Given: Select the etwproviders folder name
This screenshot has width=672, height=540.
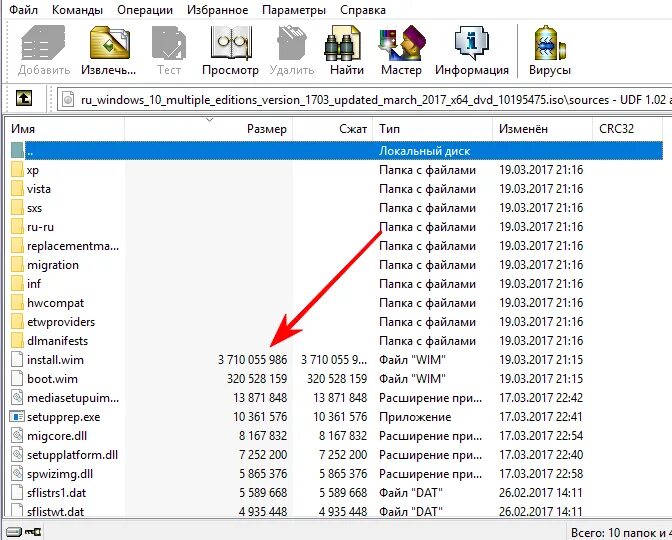Looking at the screenshot, I should [x=61, y=322].
